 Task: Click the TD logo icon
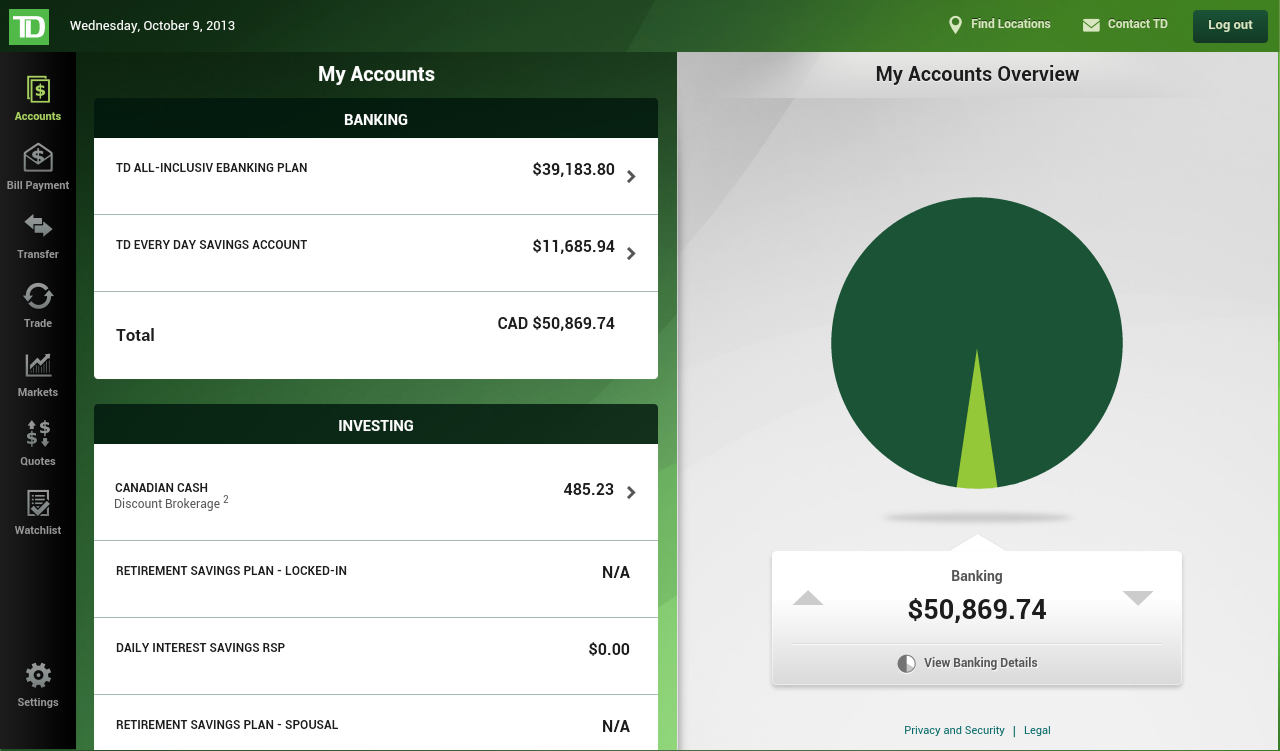tap(29, 25)
